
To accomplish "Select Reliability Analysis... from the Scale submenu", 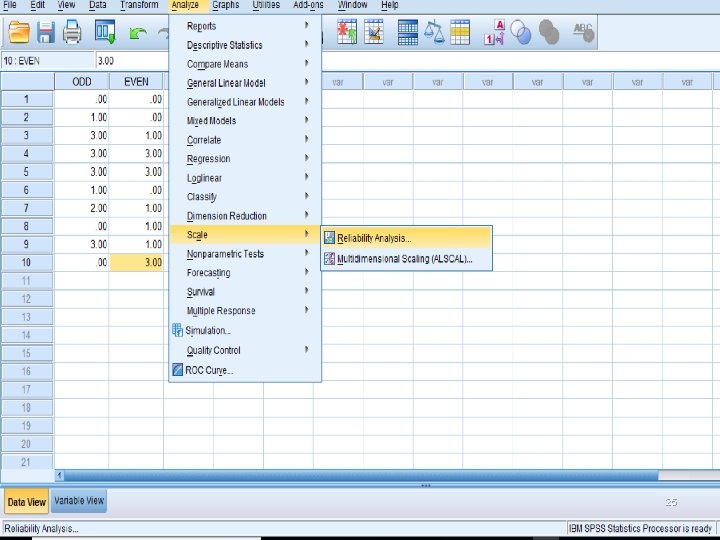I will click(406, 238).
